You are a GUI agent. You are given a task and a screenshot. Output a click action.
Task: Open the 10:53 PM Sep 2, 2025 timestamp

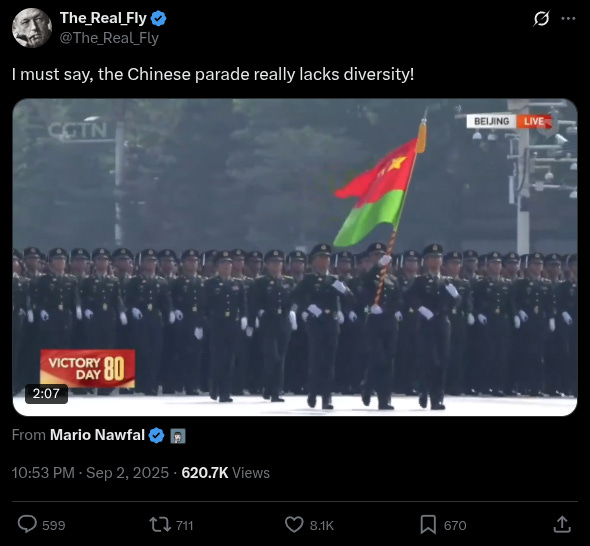90,473
